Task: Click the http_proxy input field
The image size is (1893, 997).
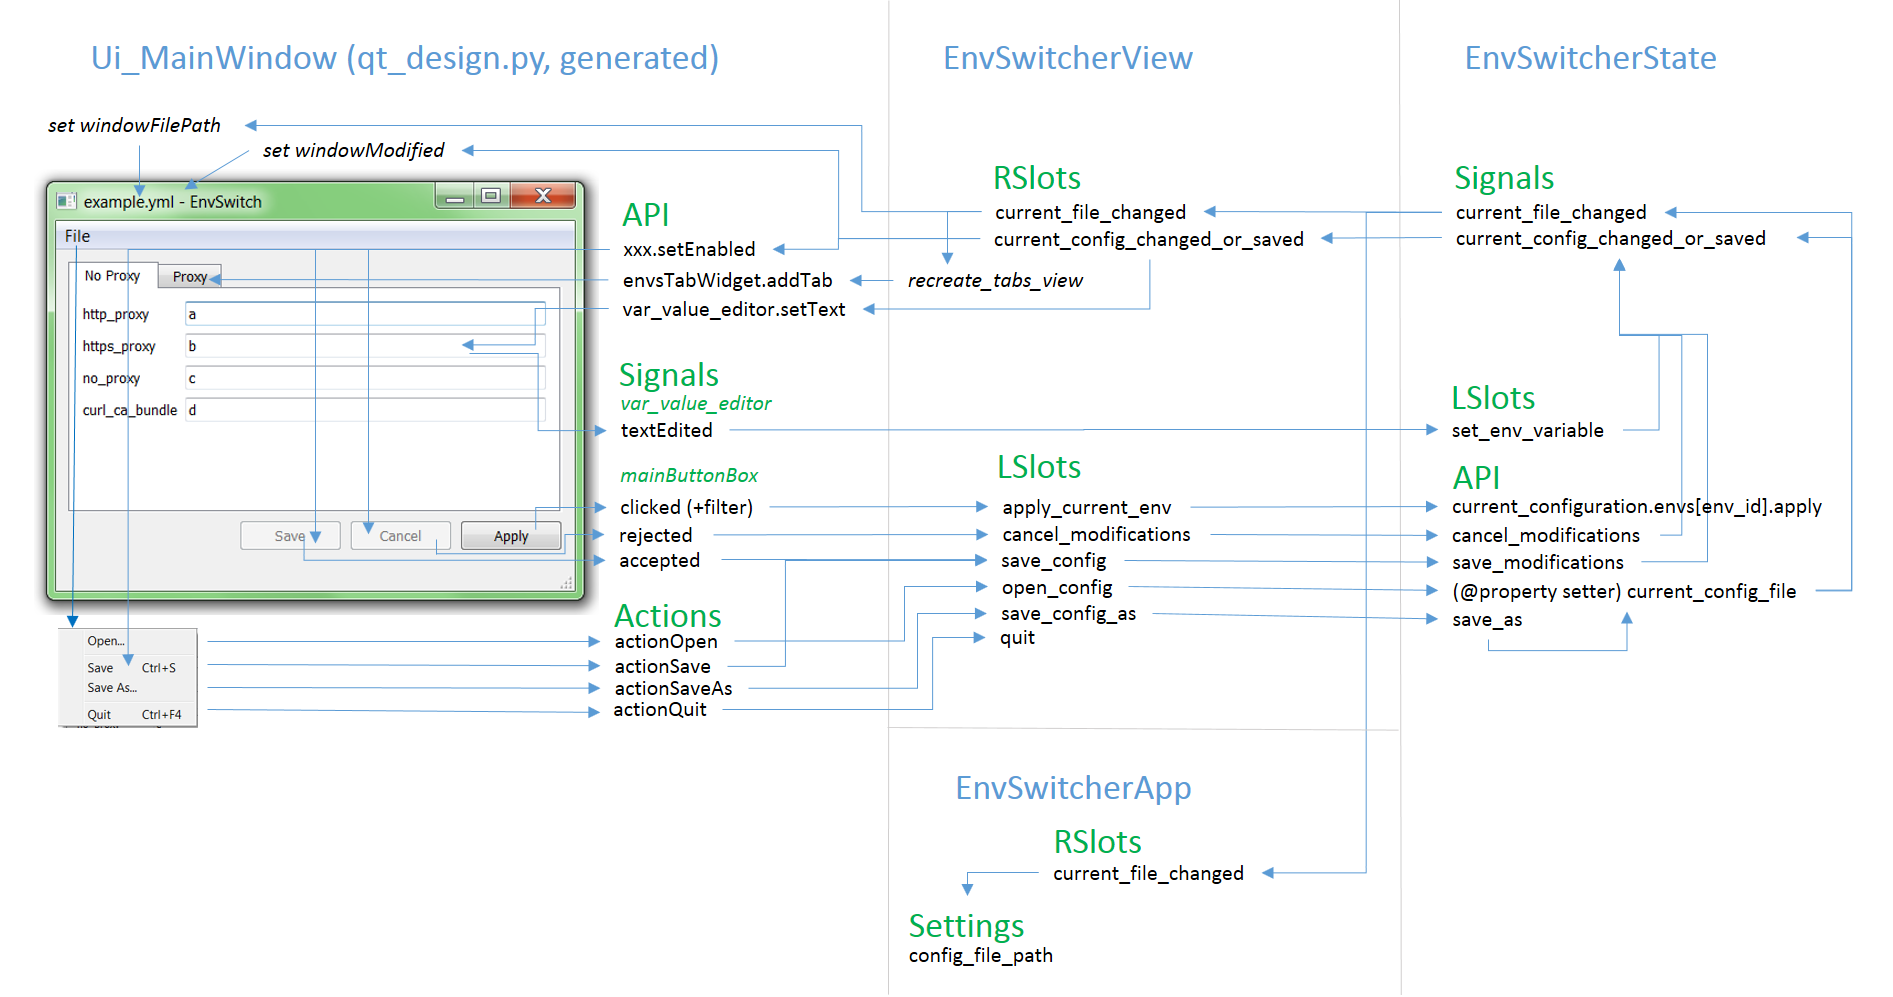Action: click(365, 314)
